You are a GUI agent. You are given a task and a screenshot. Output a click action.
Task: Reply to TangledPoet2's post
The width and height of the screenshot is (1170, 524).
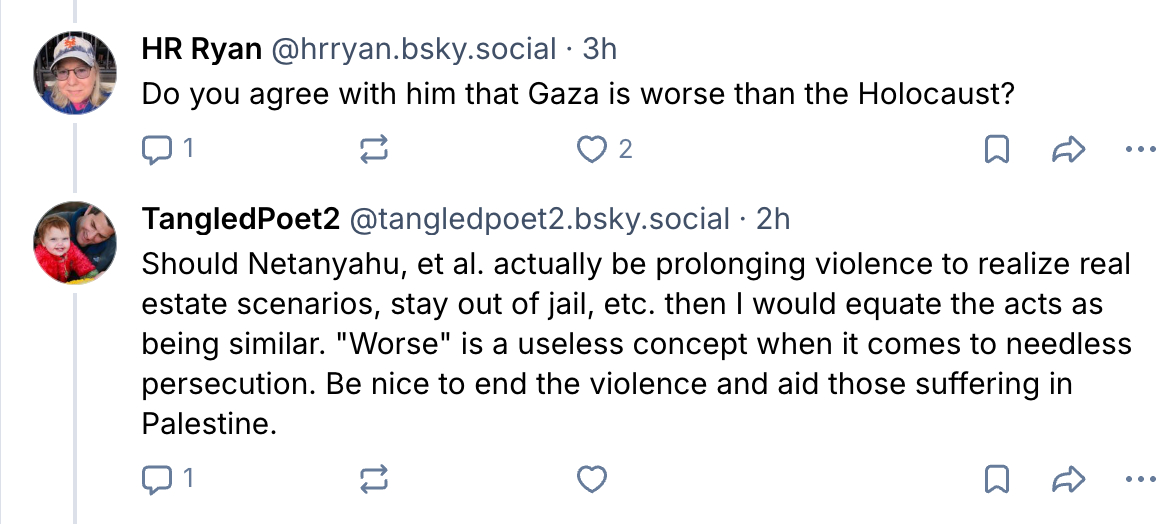(158, 479)
